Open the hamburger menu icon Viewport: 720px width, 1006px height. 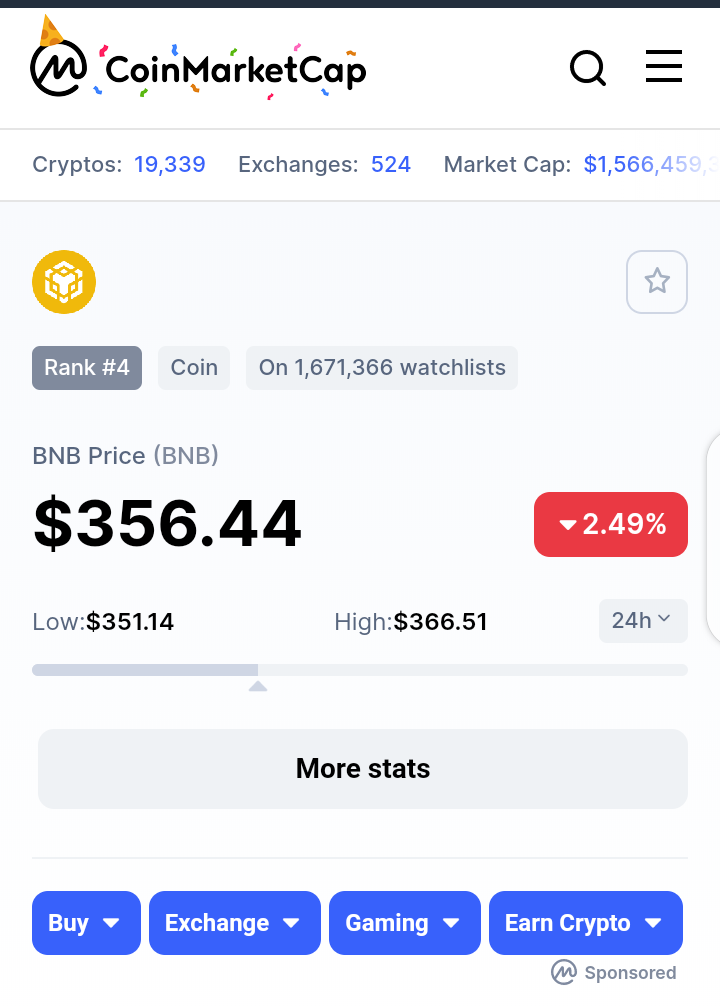(x=664, y=66)
